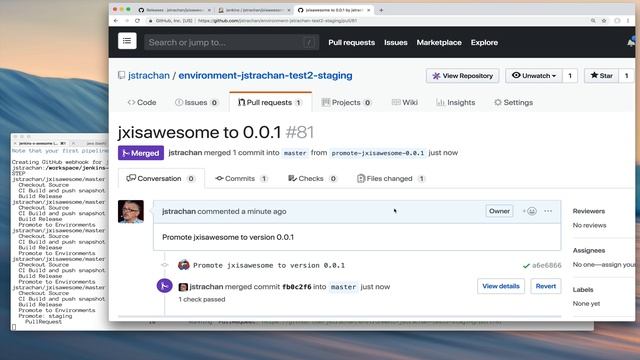Click the View details button
The width and height of the screenshot is (640, 360).
tap(501, 286)
